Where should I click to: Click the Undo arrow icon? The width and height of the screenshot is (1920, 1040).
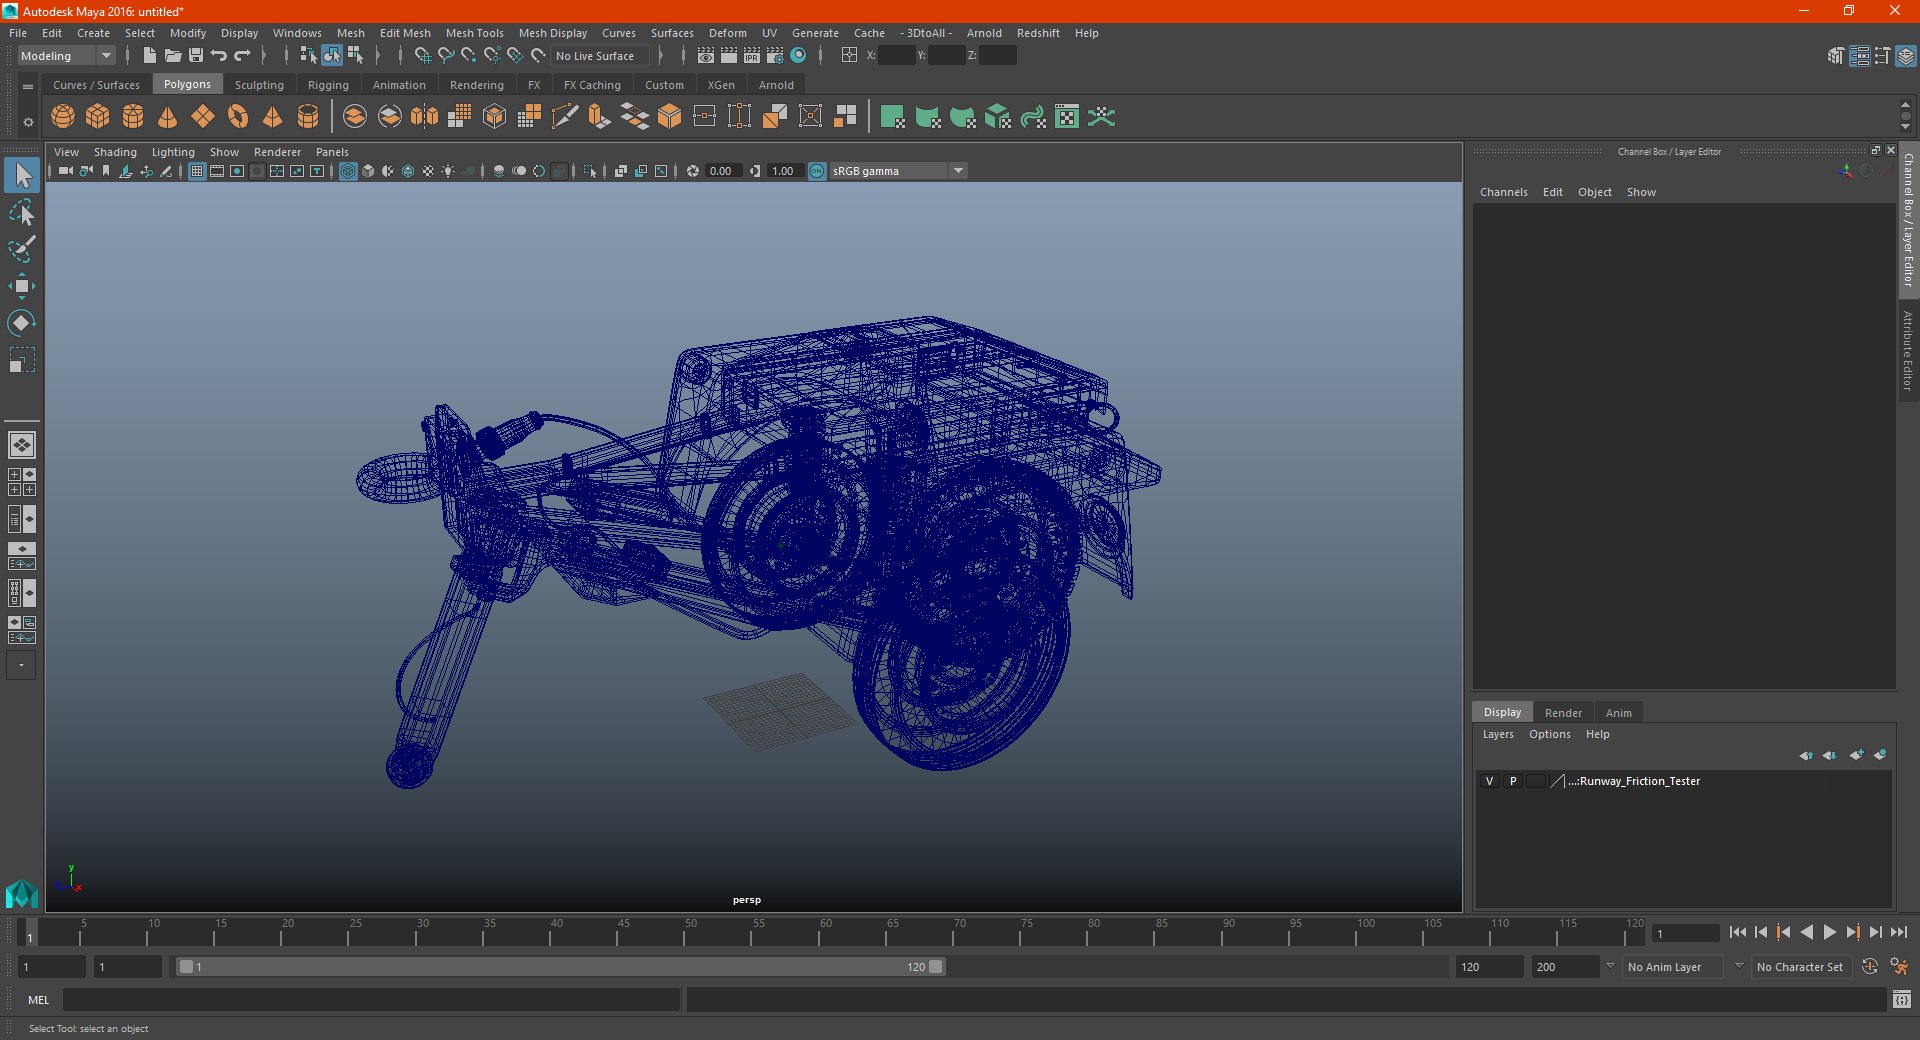pyautogui.click(x=219, y=56)
